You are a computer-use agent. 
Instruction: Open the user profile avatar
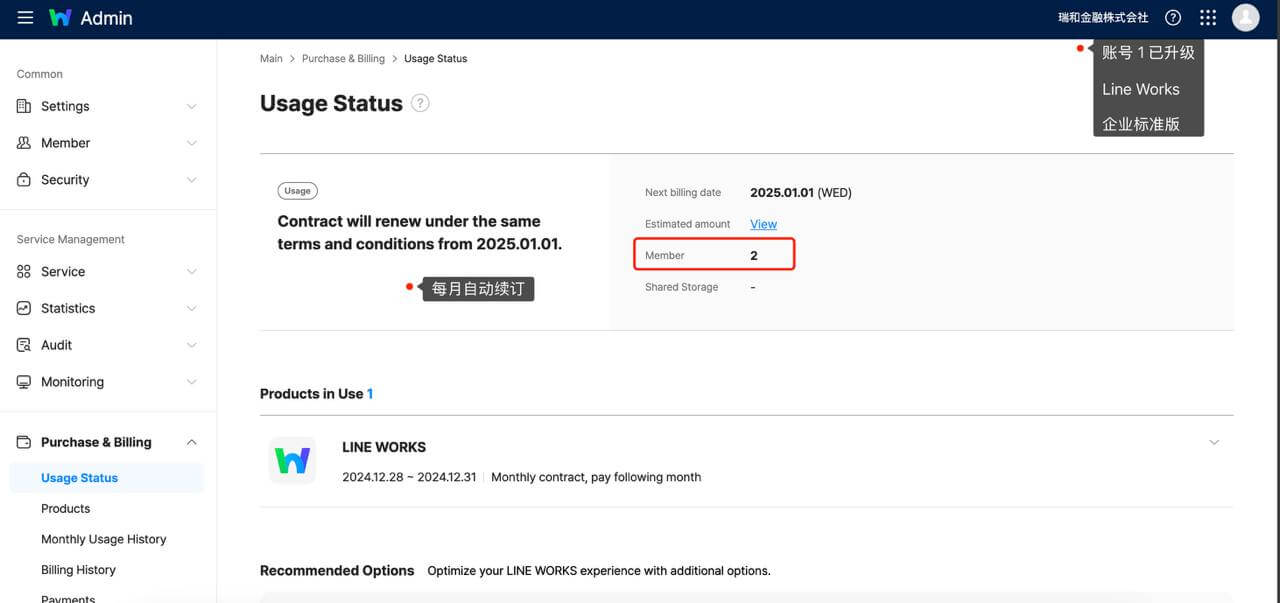[1245, 18]
